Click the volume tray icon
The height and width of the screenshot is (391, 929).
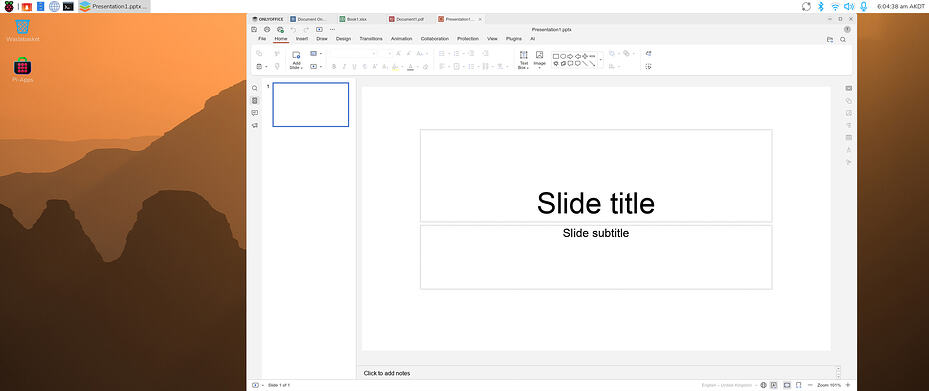pos(849,6)
